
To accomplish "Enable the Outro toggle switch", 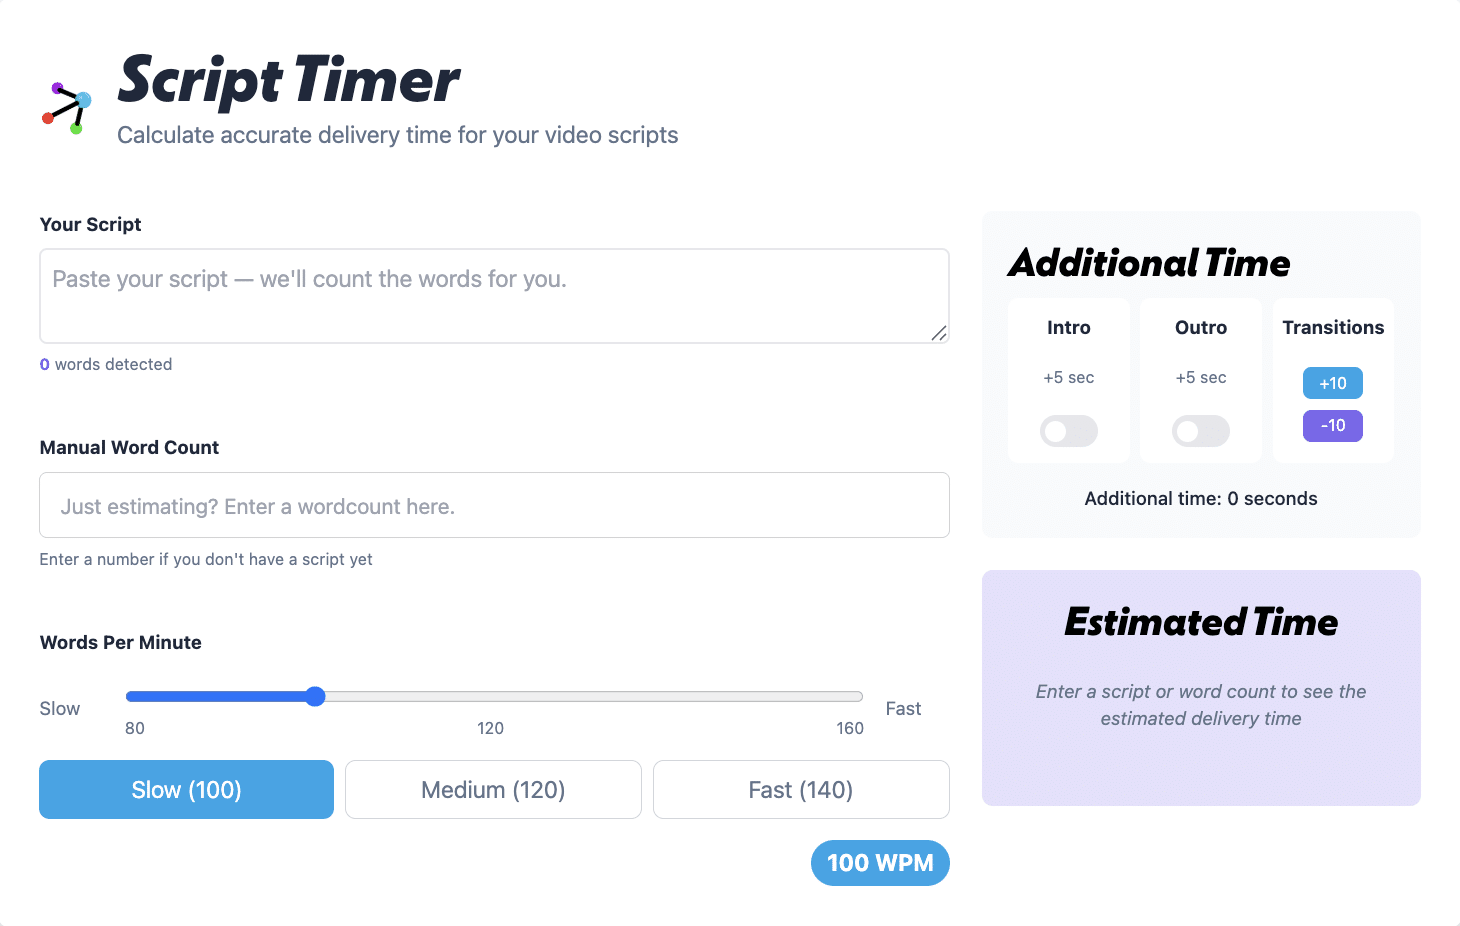I will [x=1200, y=431].
